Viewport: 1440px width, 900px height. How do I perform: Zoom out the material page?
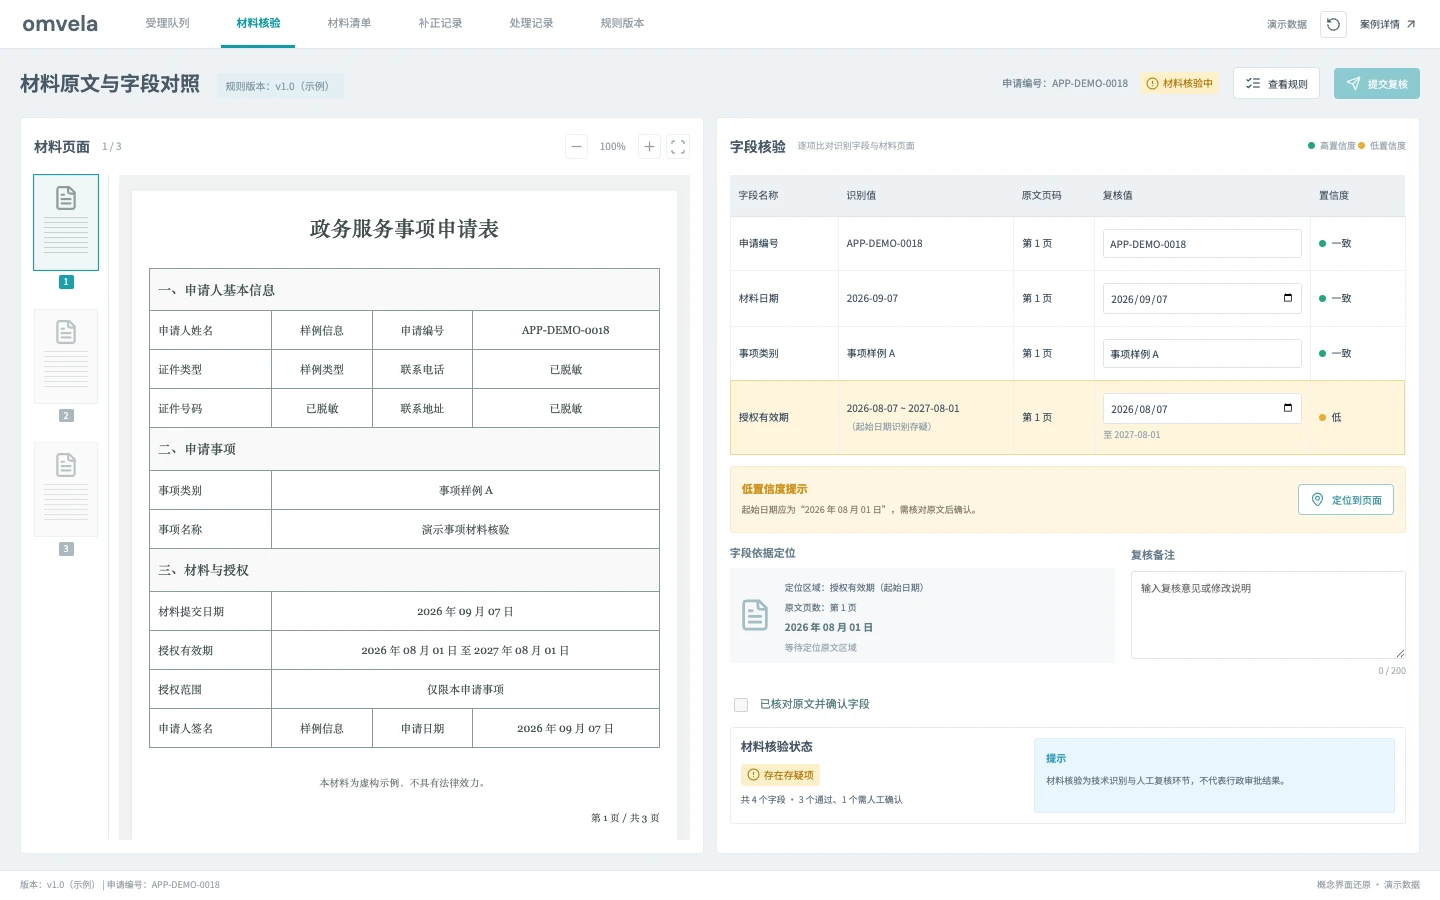pos(577,146)
